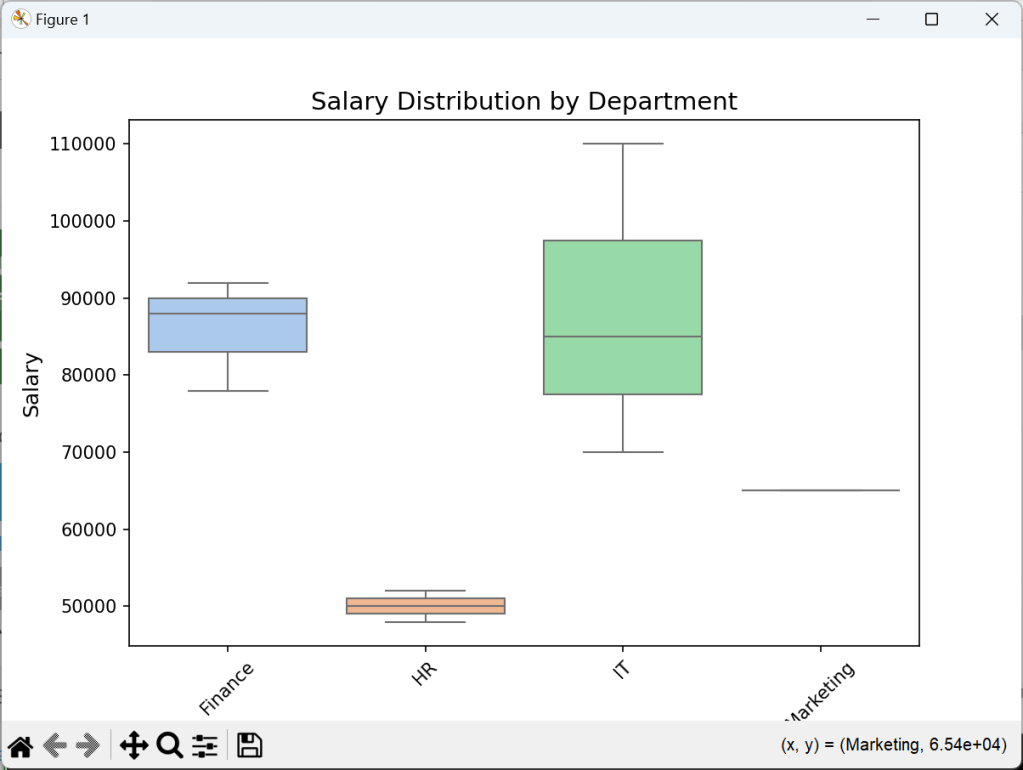
Task: Click the green IT box
Action: coord(622,300)
